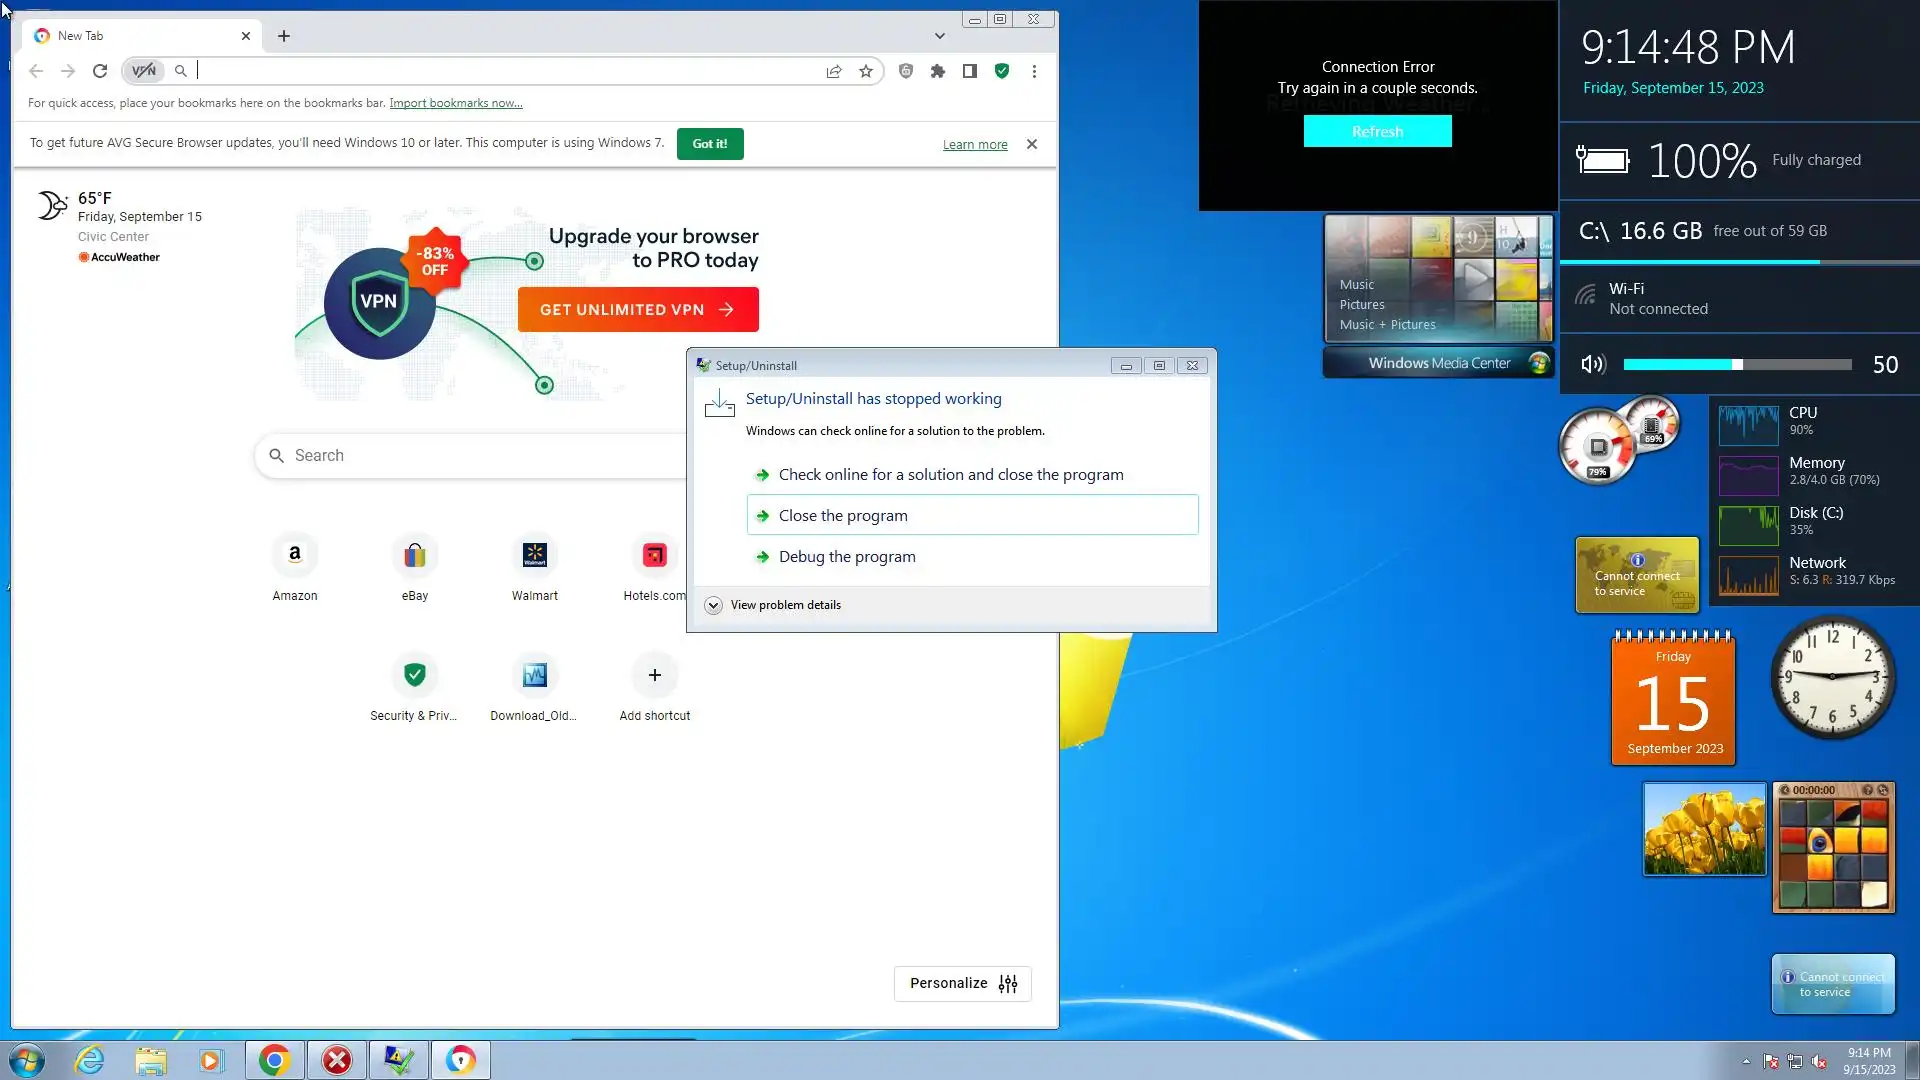Click the VPN toggle in address bar
The width and height of the screenshot is (1920, 1080).
coord(144,71)
